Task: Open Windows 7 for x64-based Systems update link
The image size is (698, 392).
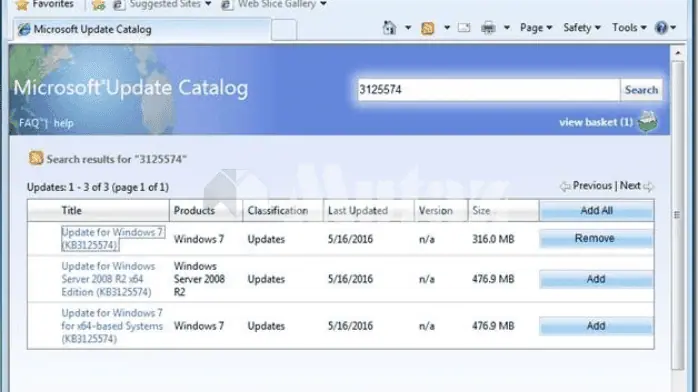Action: point(112,326)
